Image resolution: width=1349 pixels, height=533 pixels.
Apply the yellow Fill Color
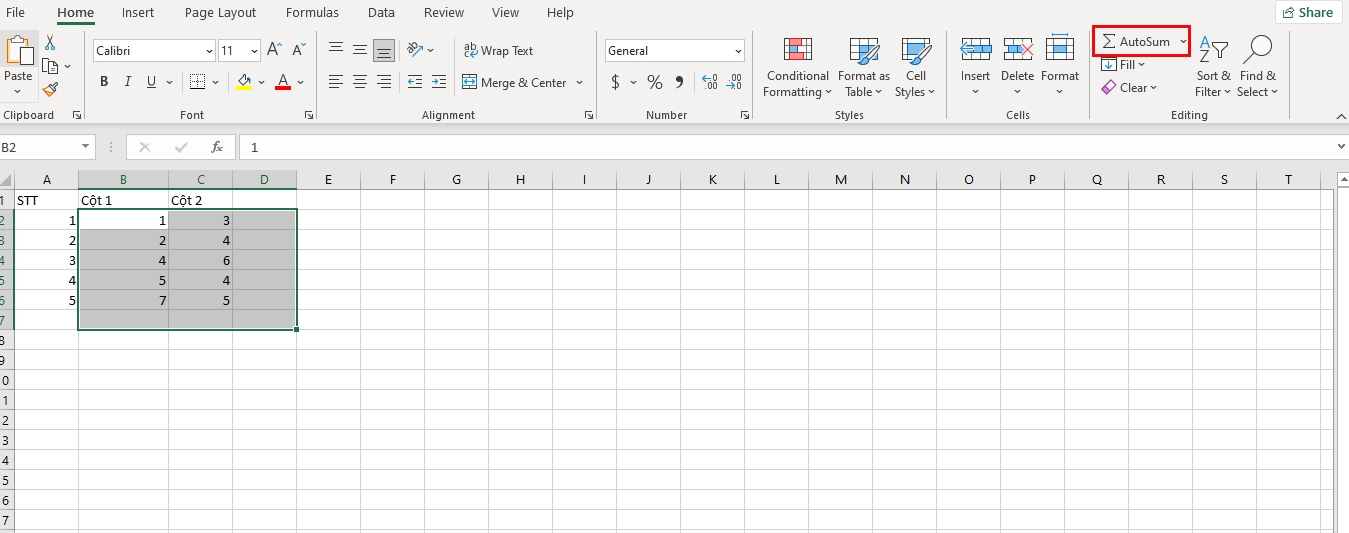[244, 82]
